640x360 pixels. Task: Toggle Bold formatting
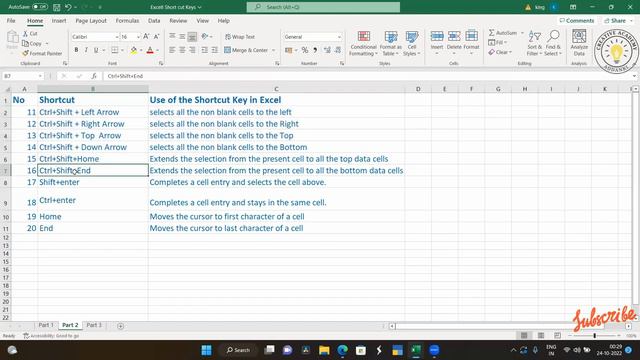[76, 50]
